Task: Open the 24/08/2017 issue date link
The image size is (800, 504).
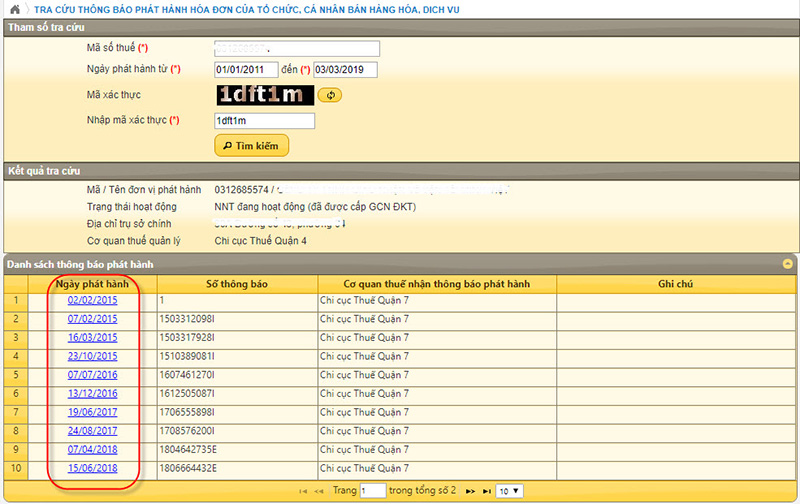Action: tap(92, 430)
